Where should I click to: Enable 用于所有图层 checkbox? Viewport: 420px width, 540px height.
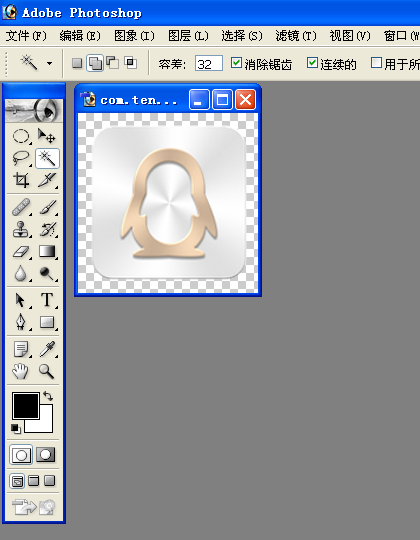pyautogui.click(x=376, y=63)
